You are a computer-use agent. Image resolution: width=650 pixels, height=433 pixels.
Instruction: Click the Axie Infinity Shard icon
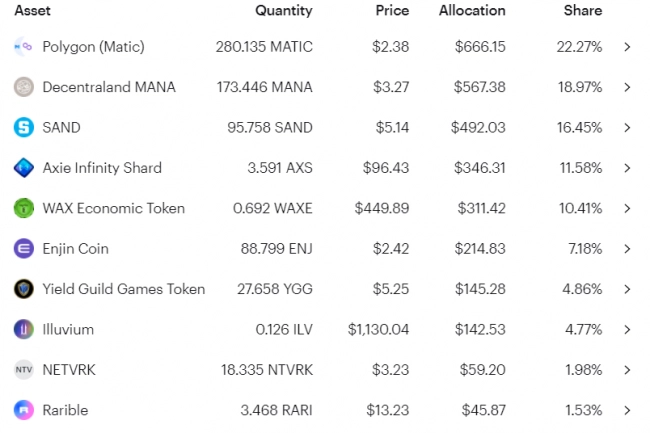24,168
